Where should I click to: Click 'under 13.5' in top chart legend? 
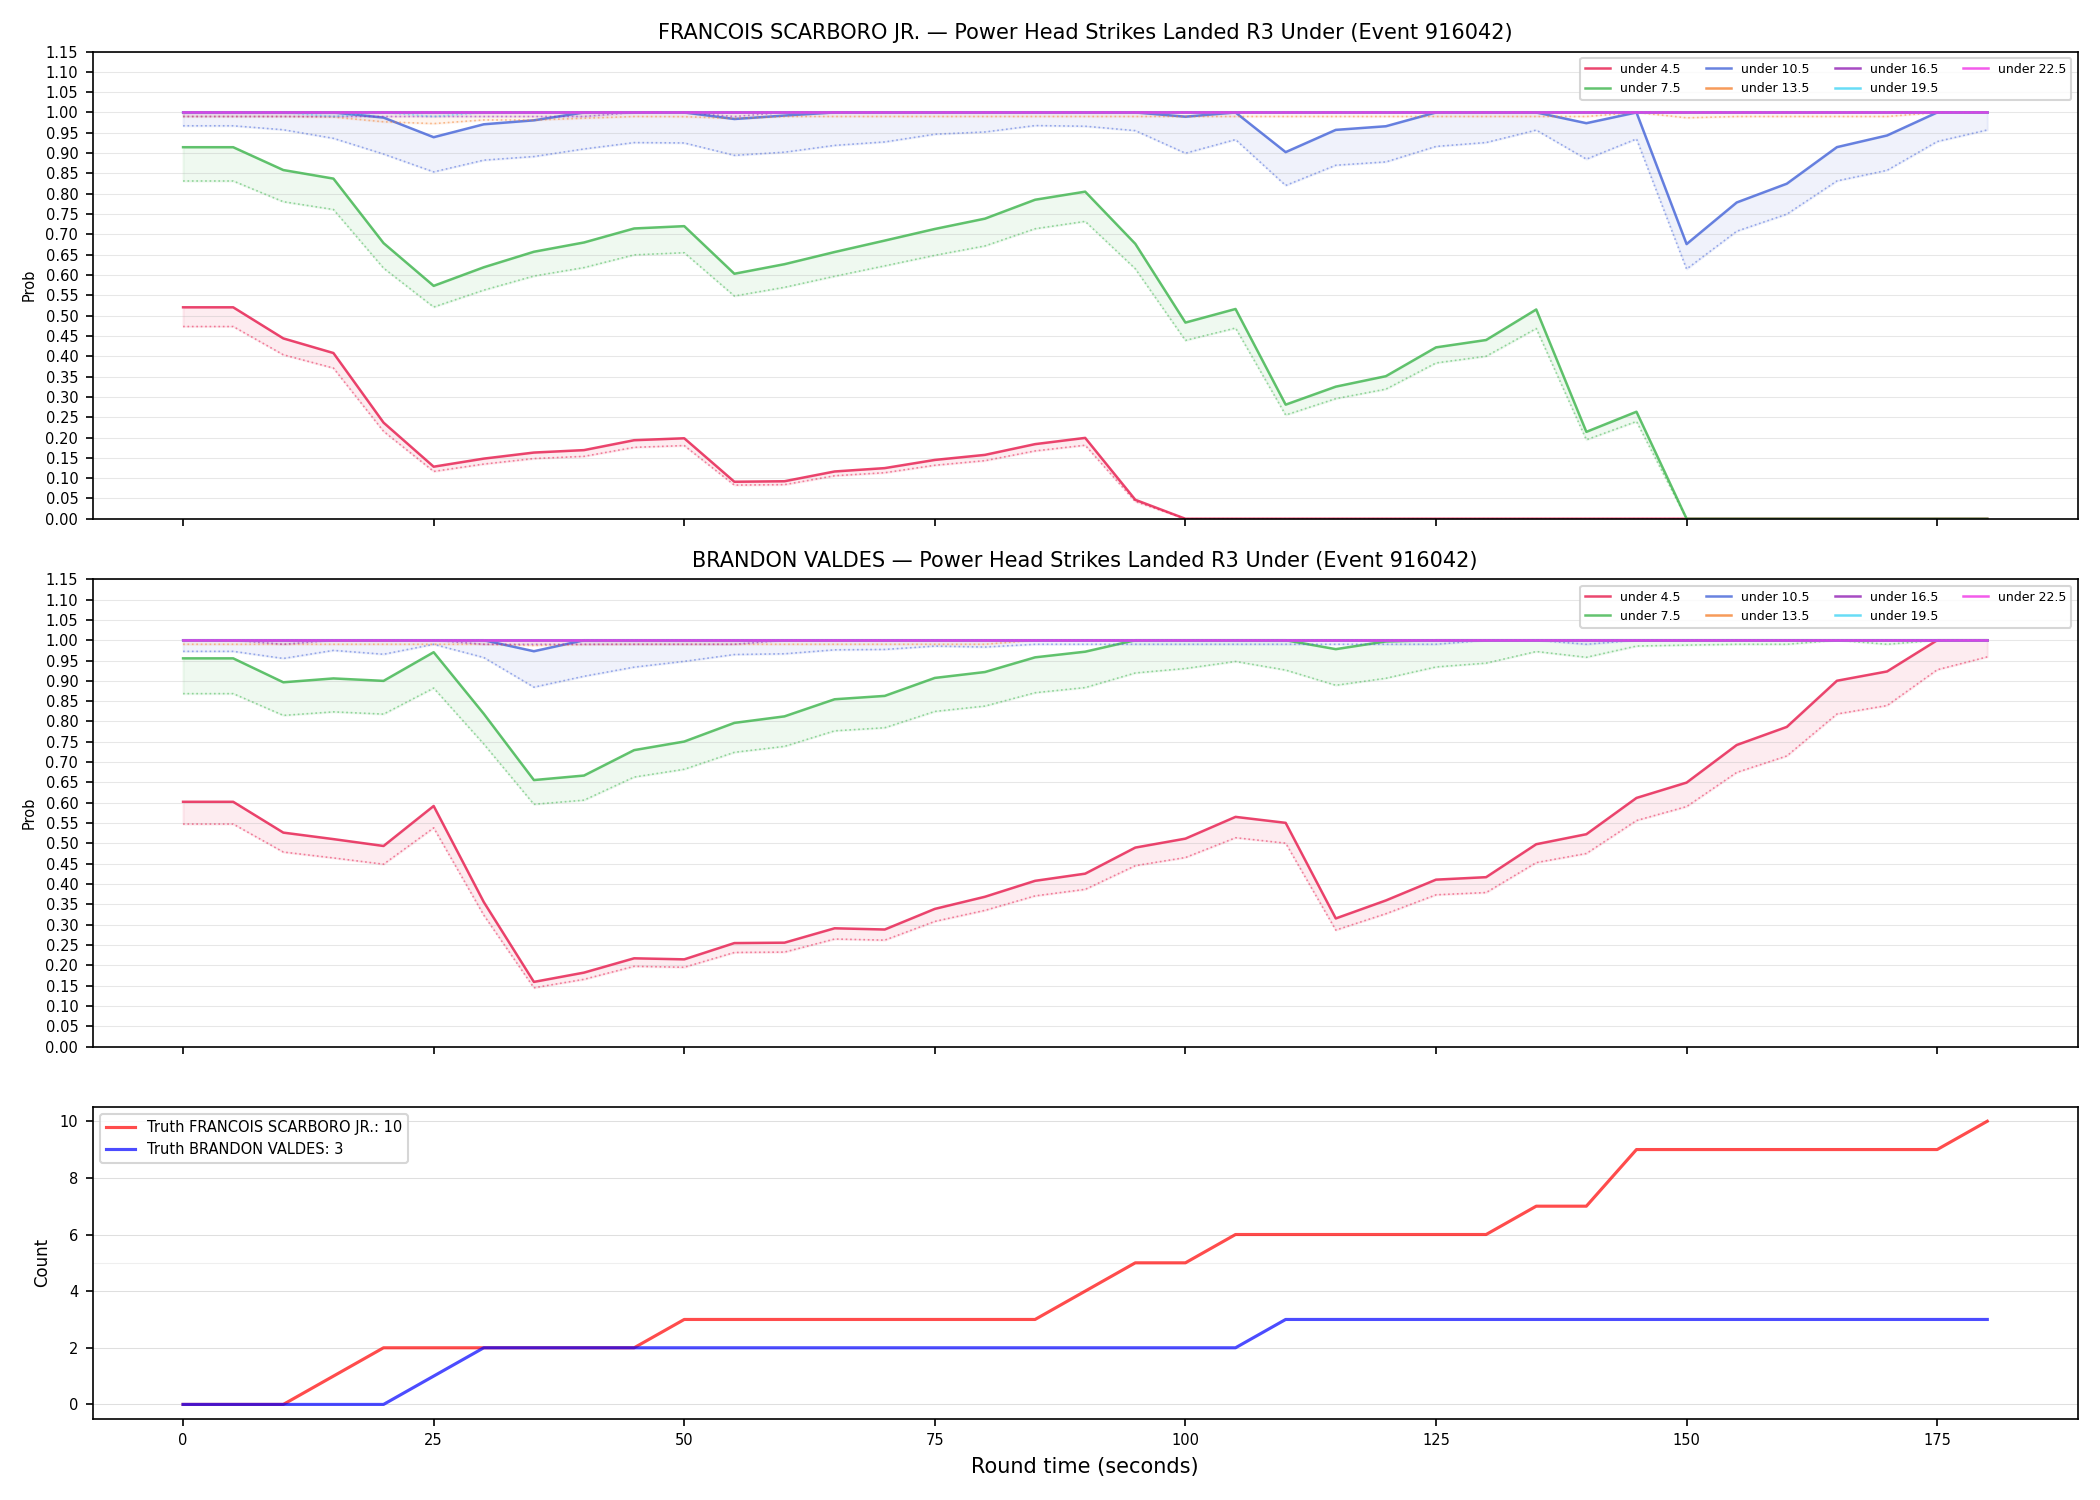click(1775, 88)
